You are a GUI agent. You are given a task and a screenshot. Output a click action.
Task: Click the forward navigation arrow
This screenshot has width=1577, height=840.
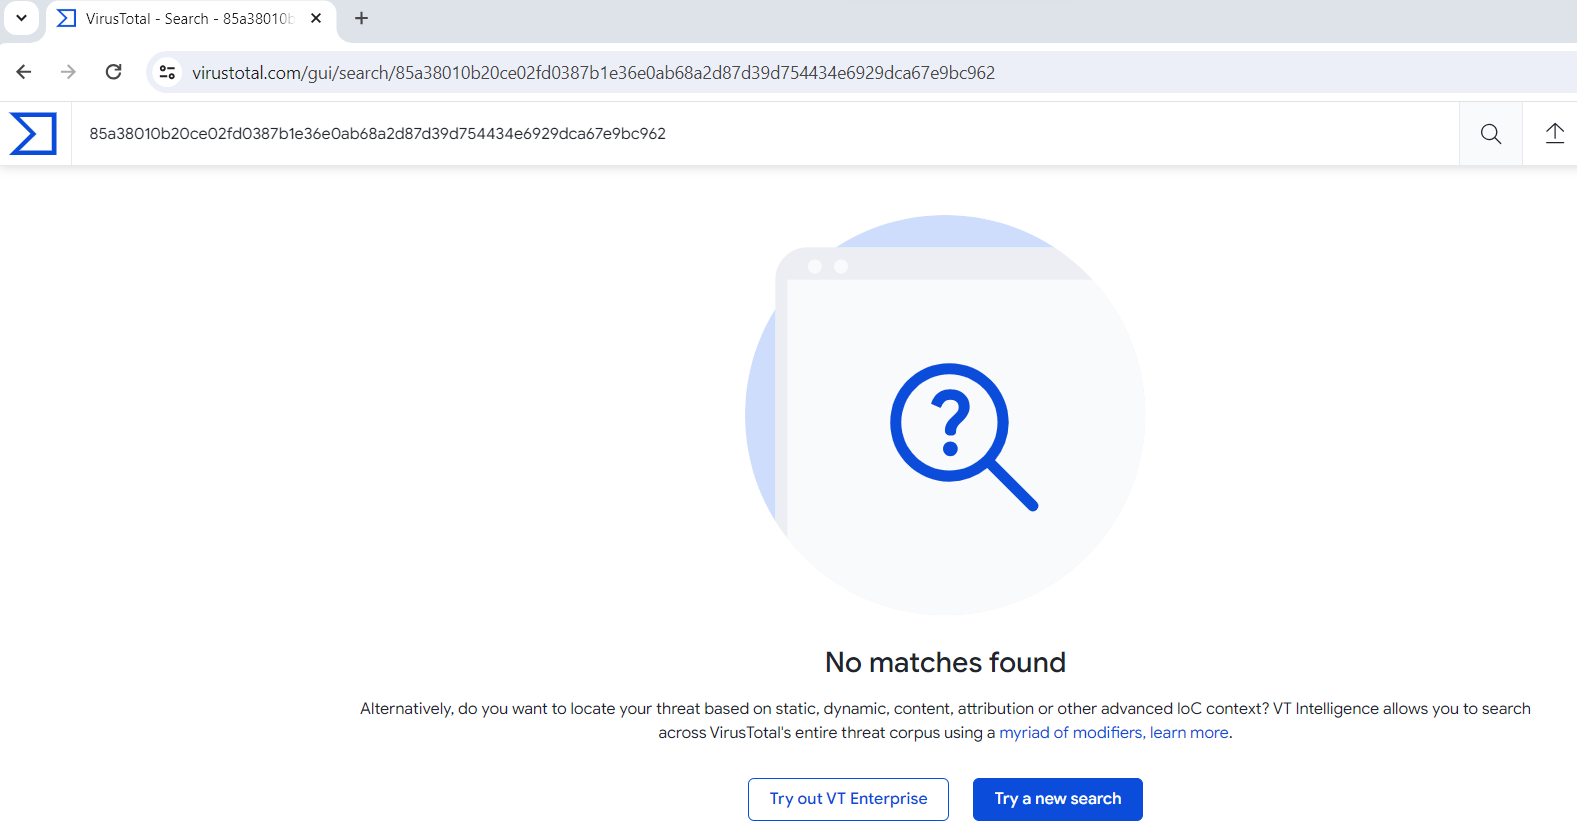pyautogui.click(x=68, y=72)
